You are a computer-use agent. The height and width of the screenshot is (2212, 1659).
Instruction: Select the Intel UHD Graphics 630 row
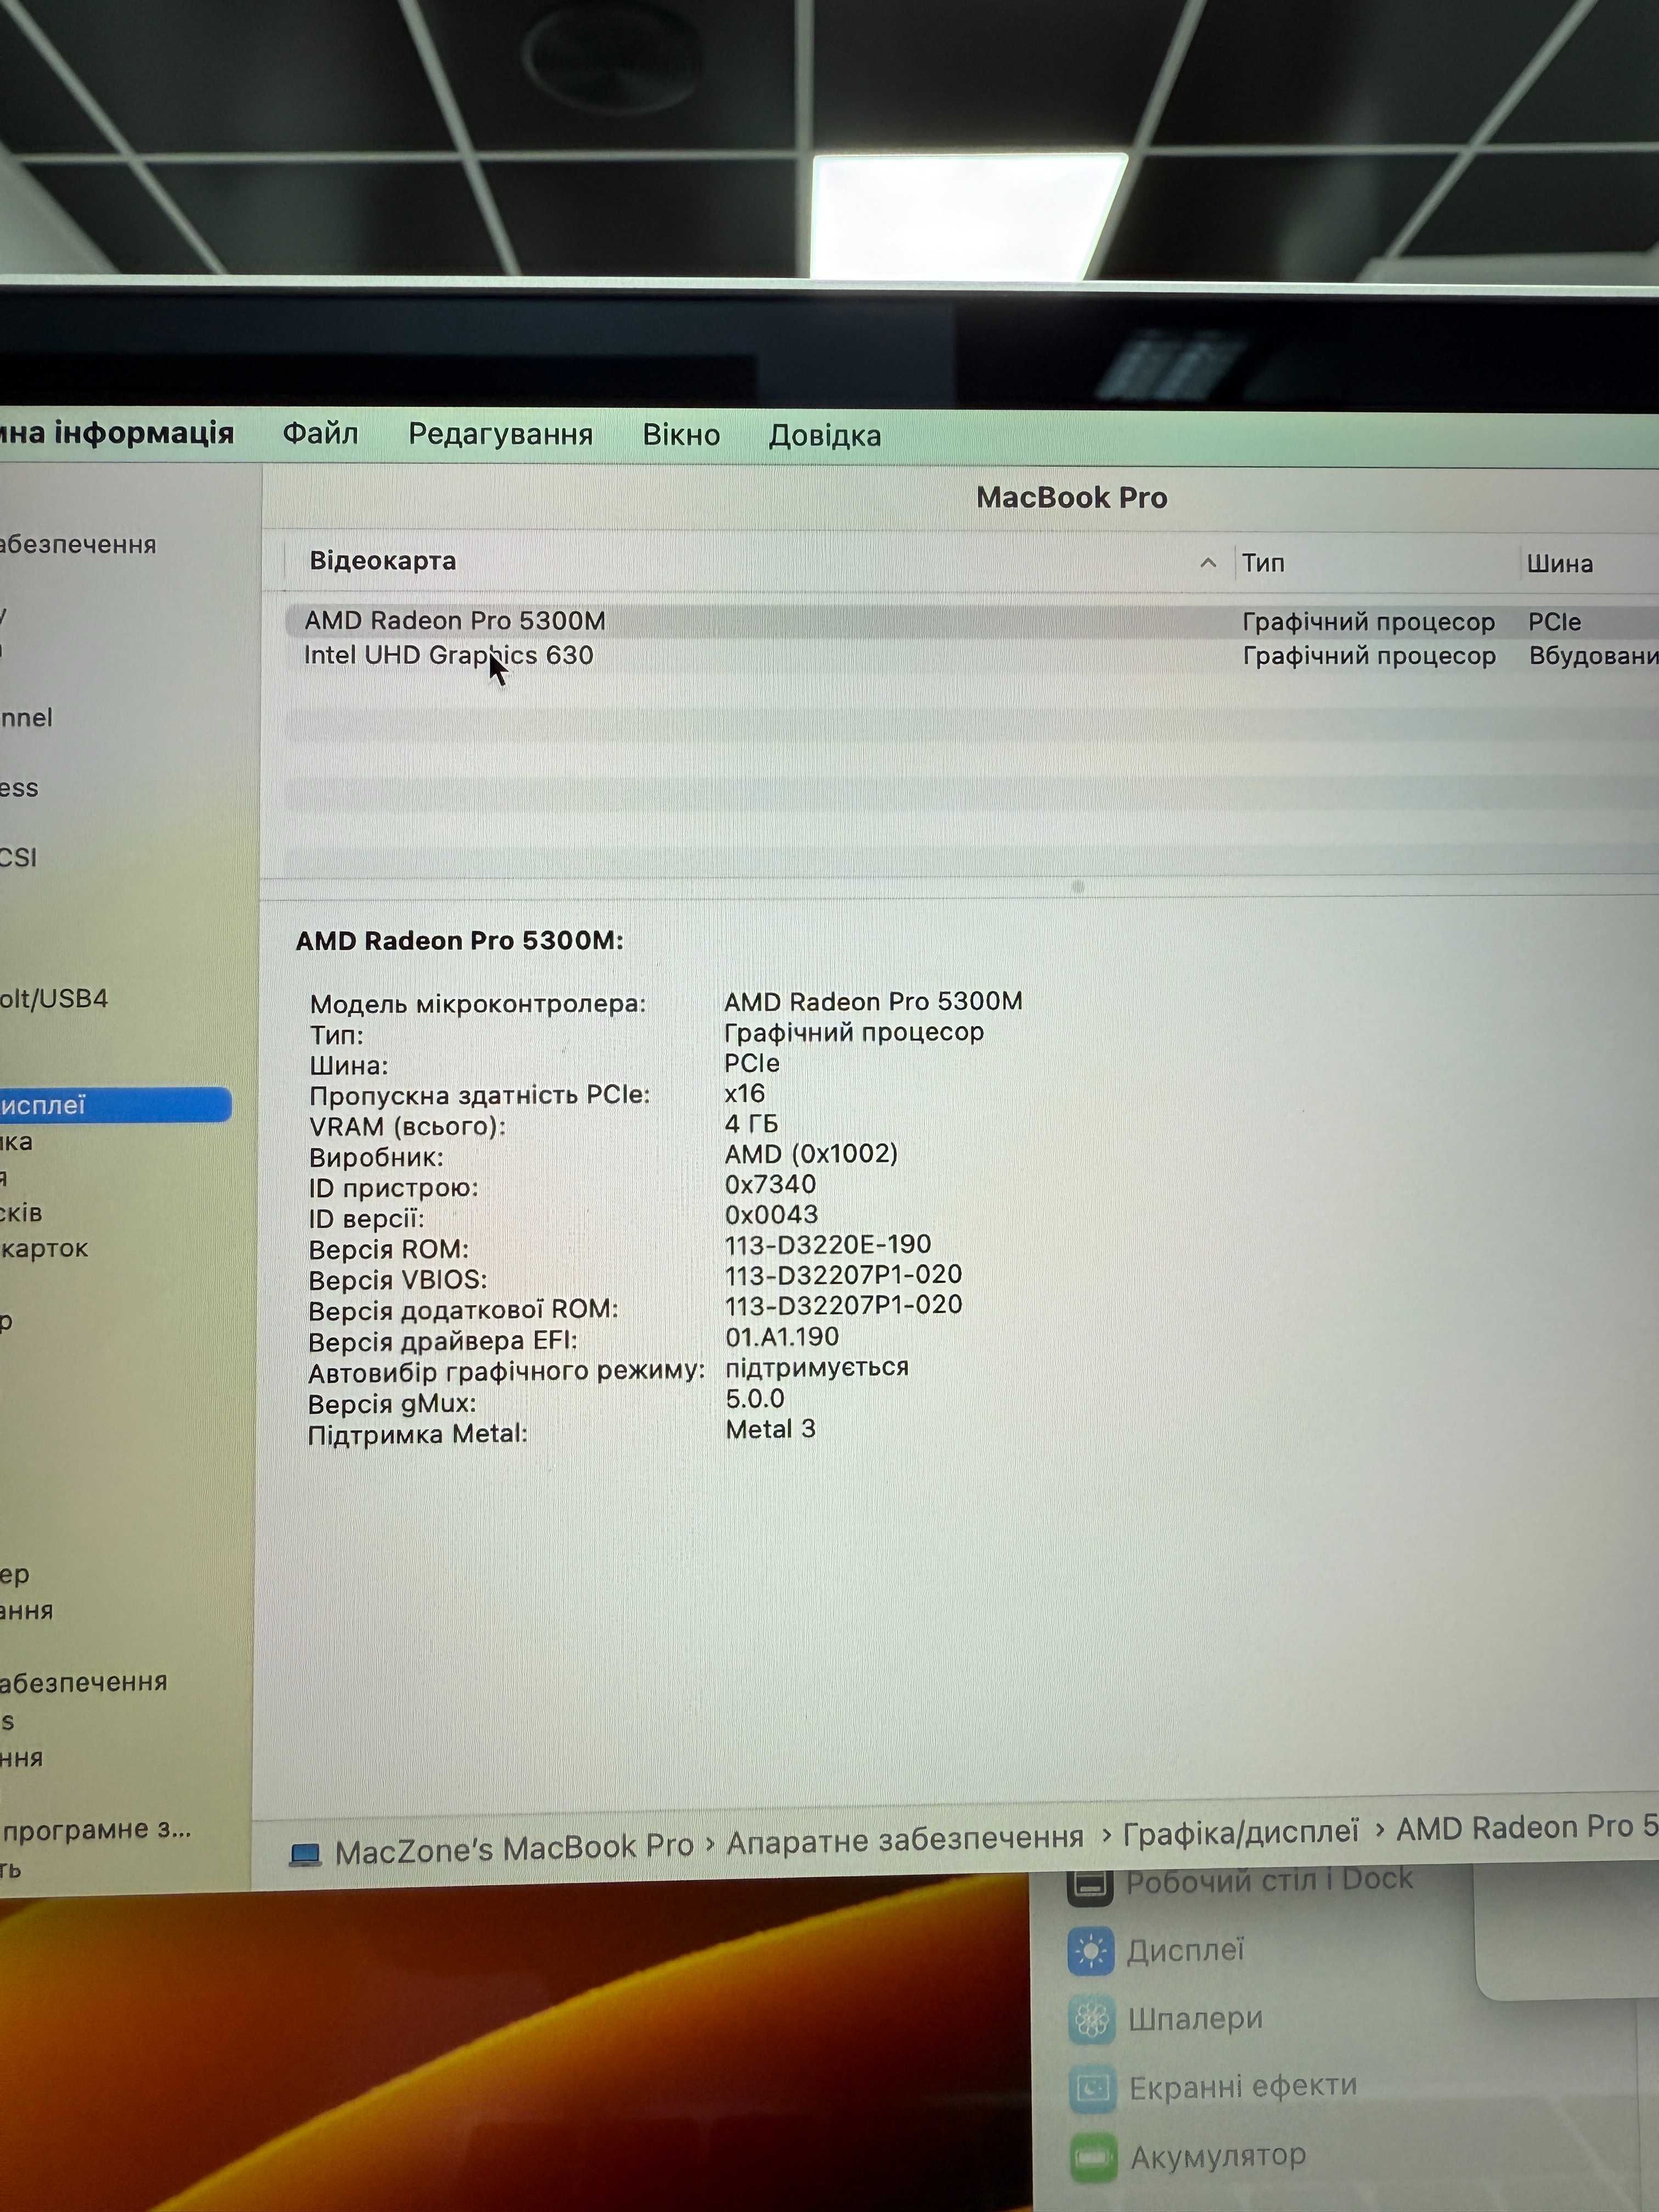971,656
